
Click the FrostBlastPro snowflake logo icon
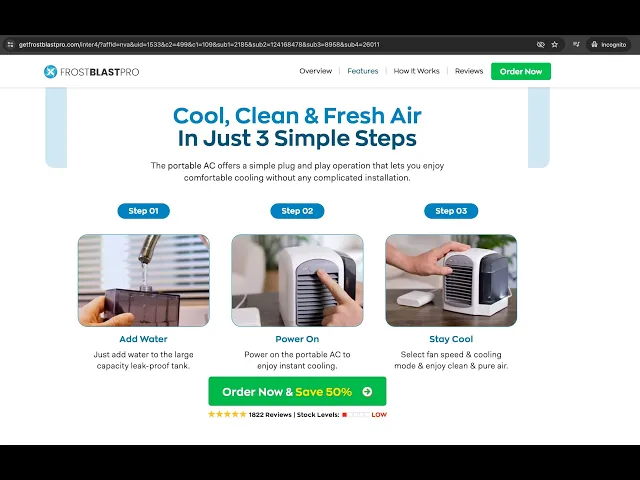point(50,71)
